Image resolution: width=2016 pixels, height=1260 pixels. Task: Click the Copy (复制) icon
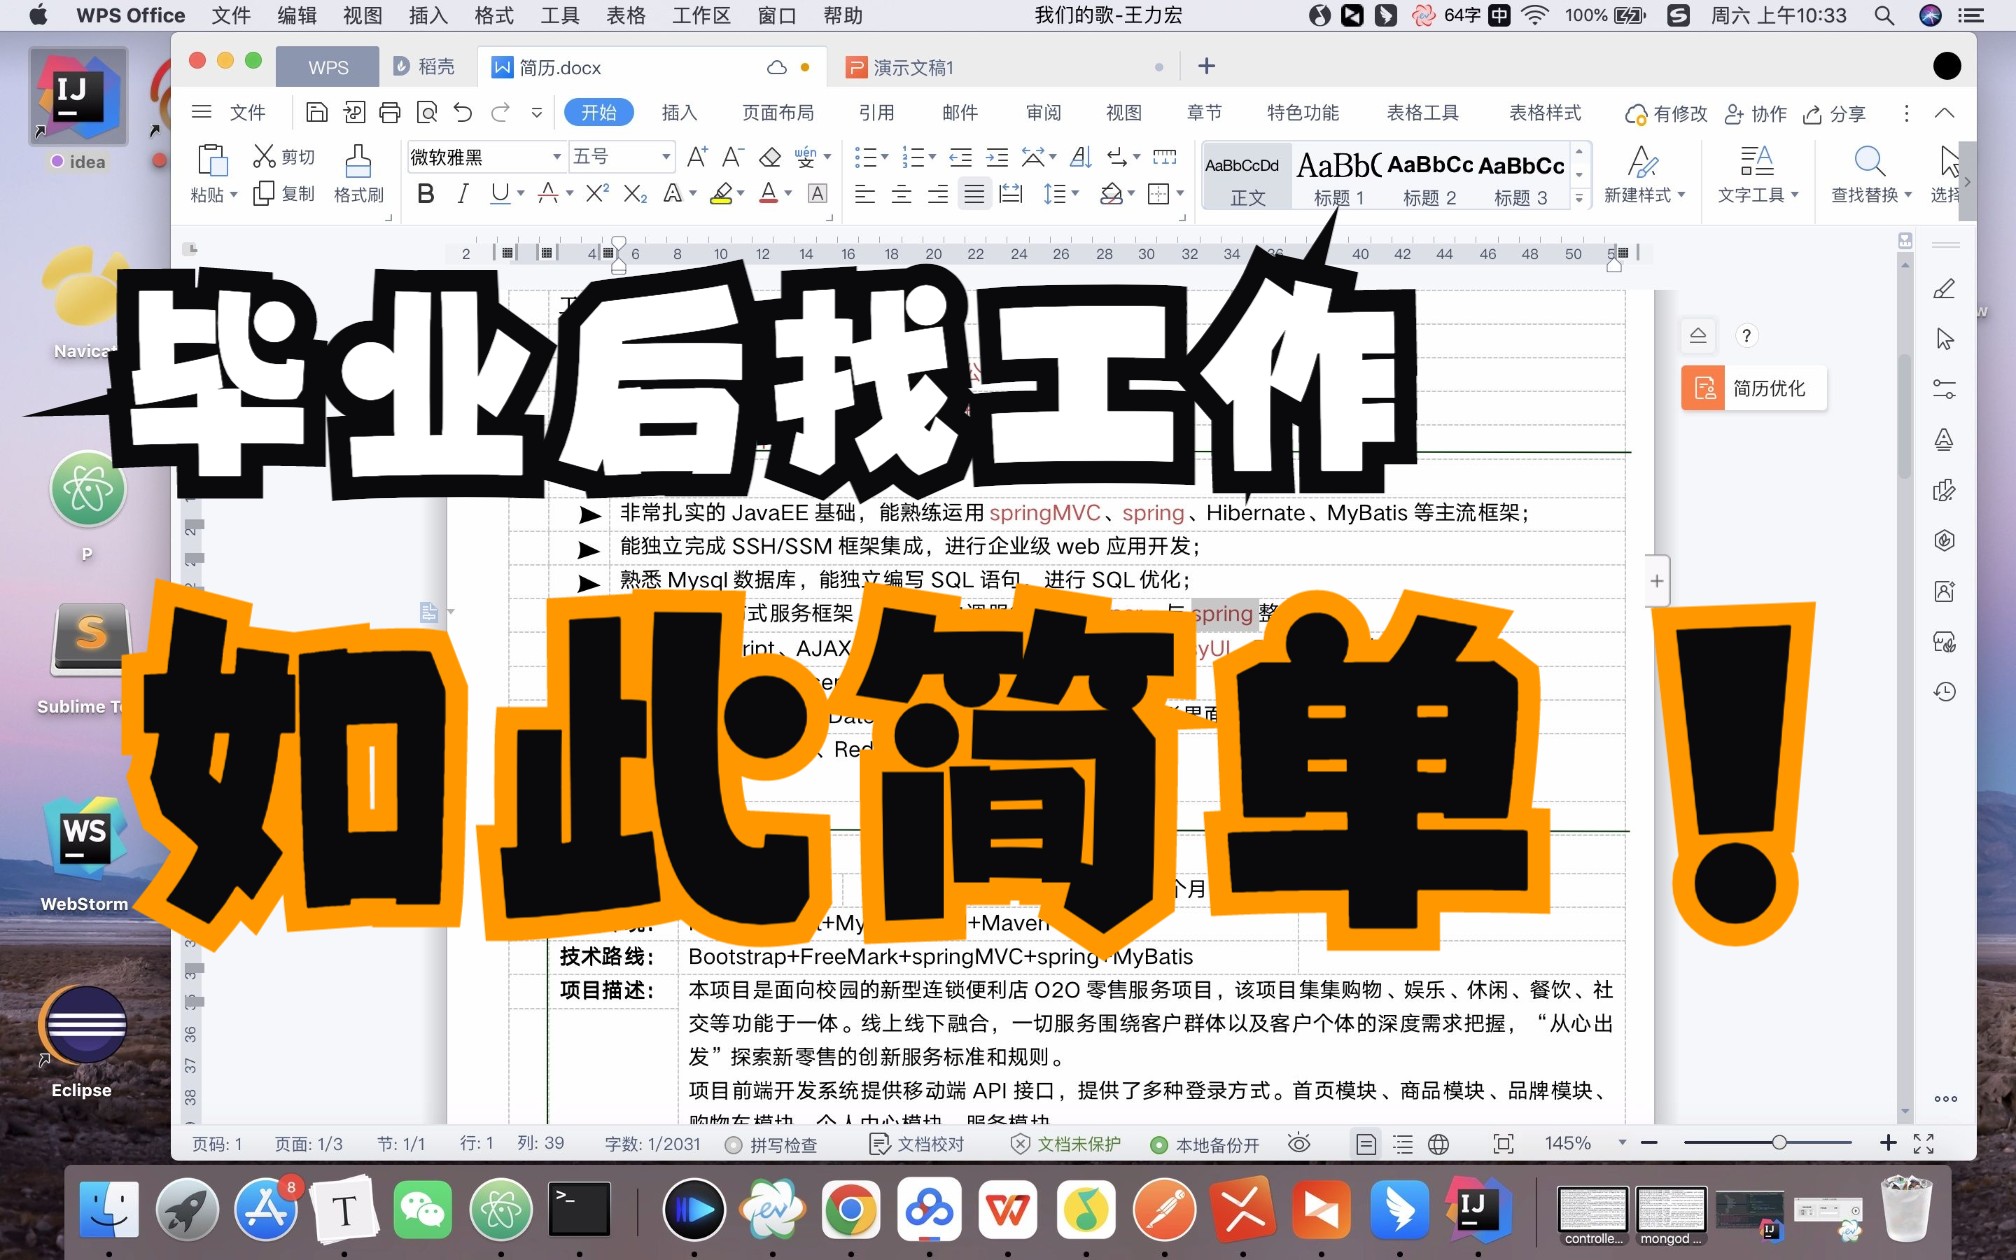(x=264, y=194)
